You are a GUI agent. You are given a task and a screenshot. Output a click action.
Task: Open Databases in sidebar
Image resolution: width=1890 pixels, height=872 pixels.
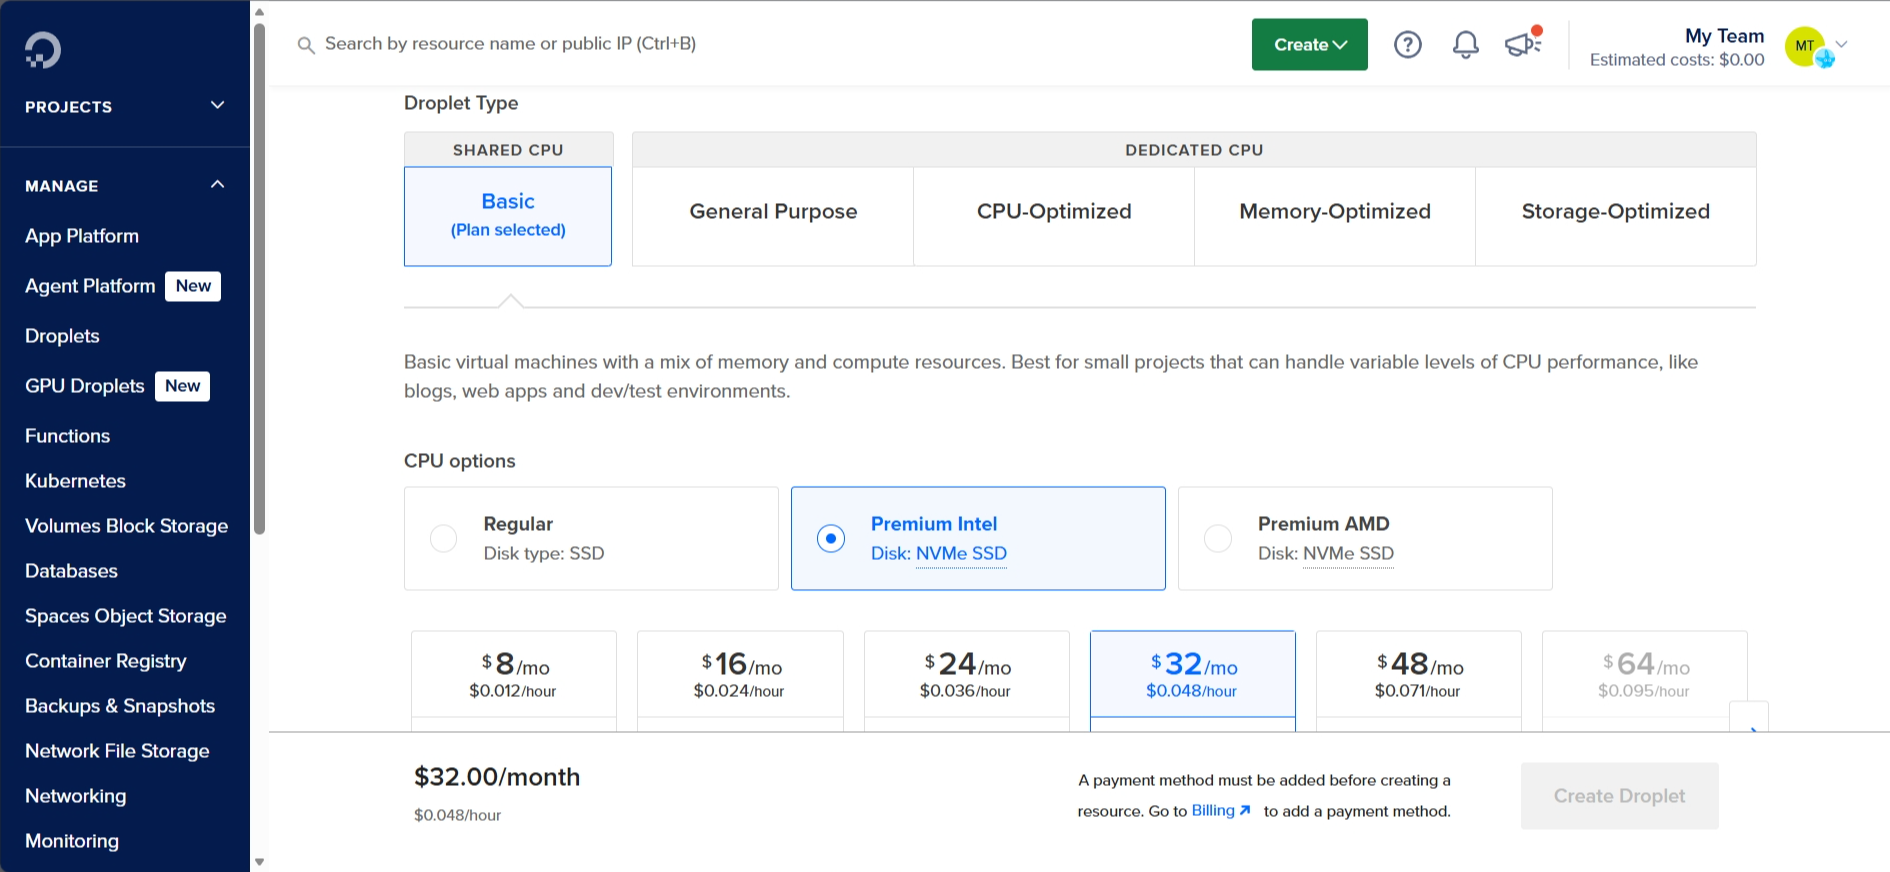[71, 571]
